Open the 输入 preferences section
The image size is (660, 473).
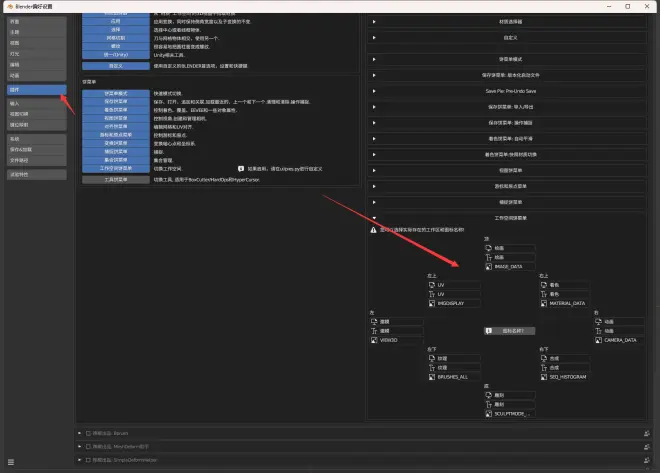(37, 104)
